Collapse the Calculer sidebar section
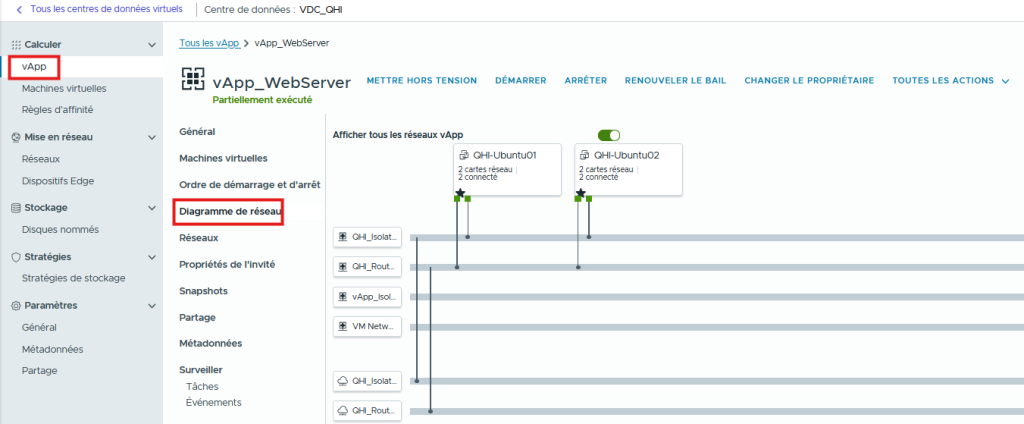 pos(152,45)
